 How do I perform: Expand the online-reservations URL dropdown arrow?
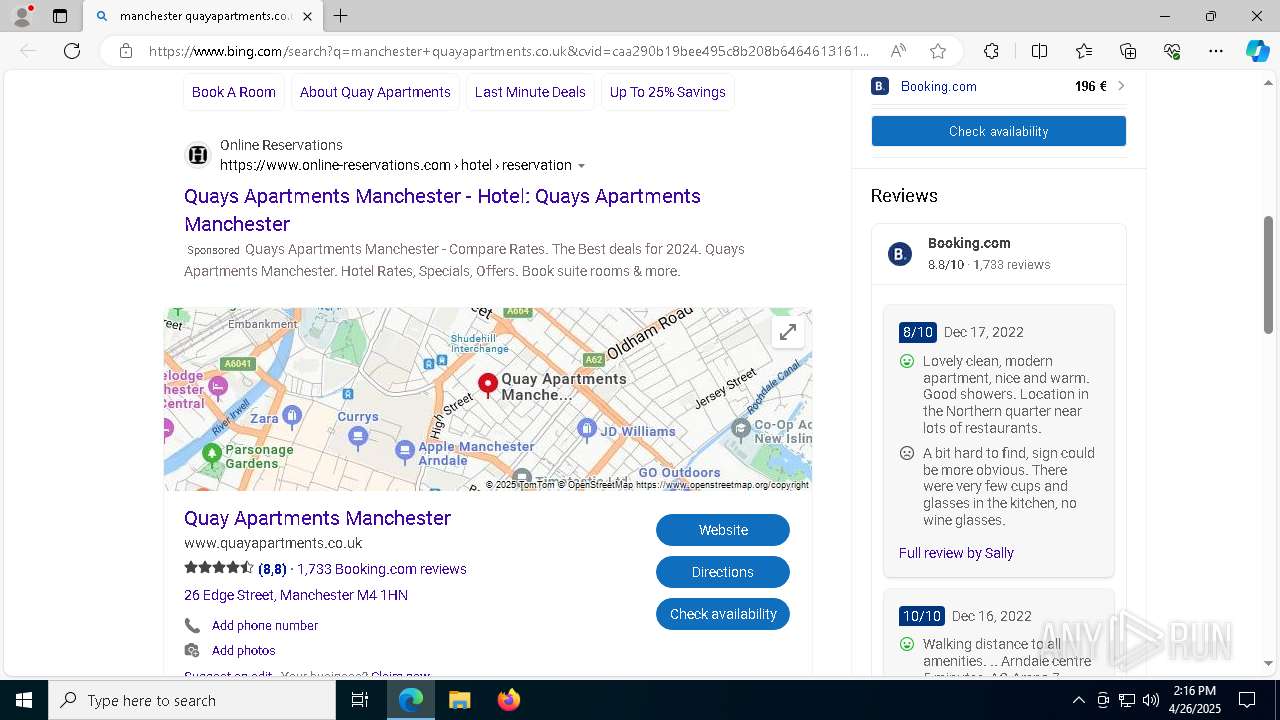pyautogui.click(x=581, y=166)
